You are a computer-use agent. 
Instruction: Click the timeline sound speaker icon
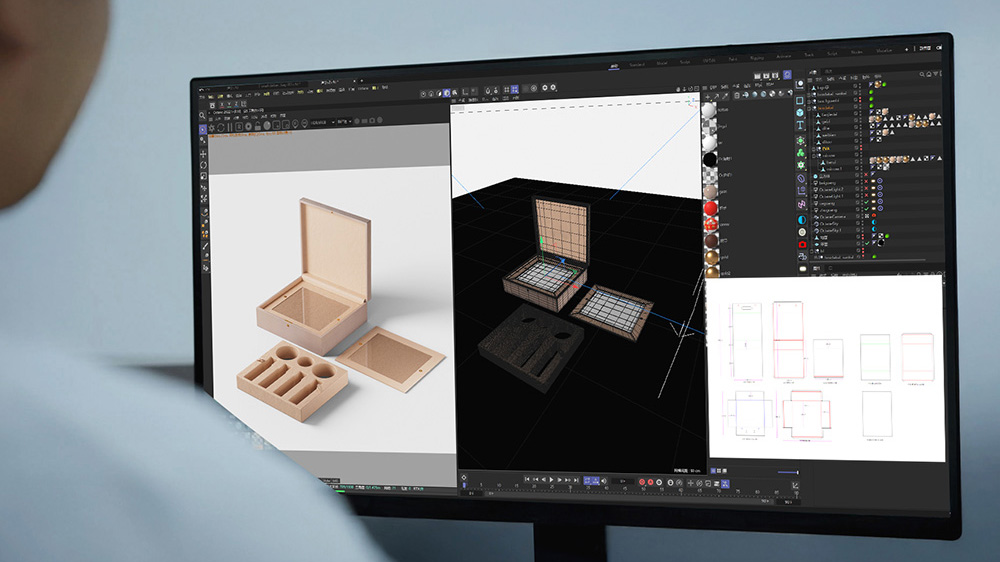coord(604,480)
